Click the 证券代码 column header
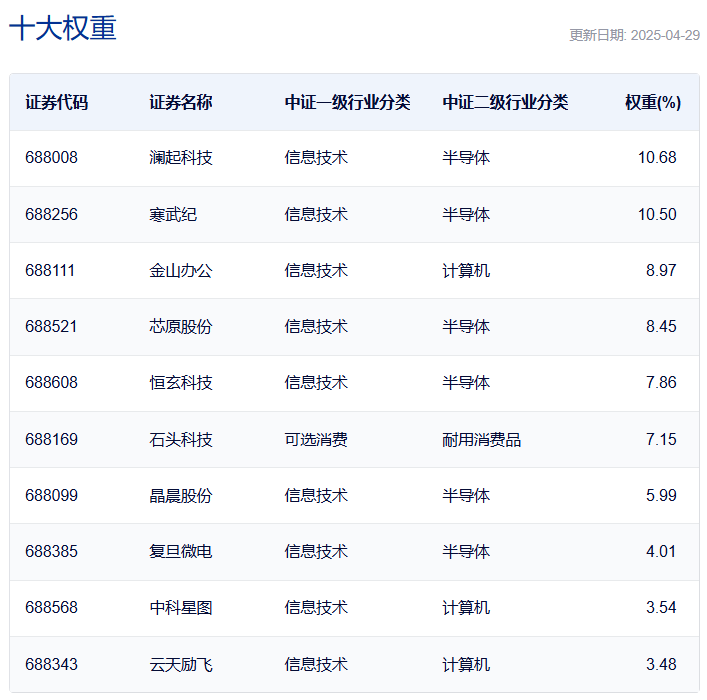 click(56, 102)
